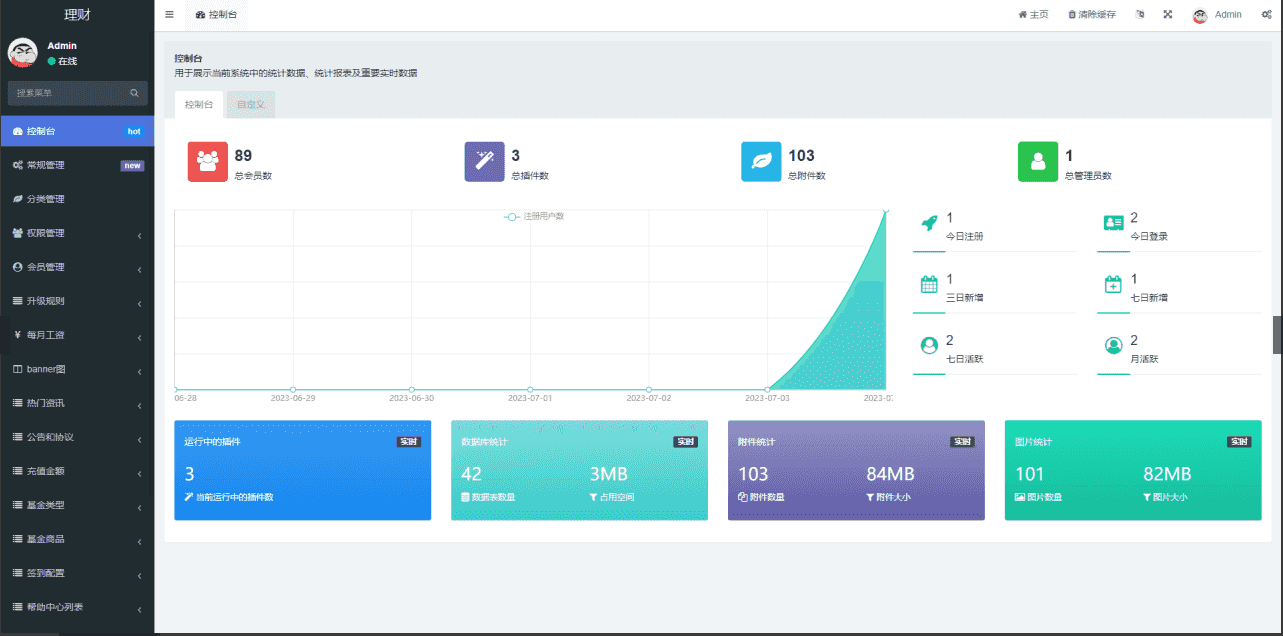The image size is (1283, 636).
Task: Click the 实时 badge on 图片统计 card
Action: (1239, 441)
